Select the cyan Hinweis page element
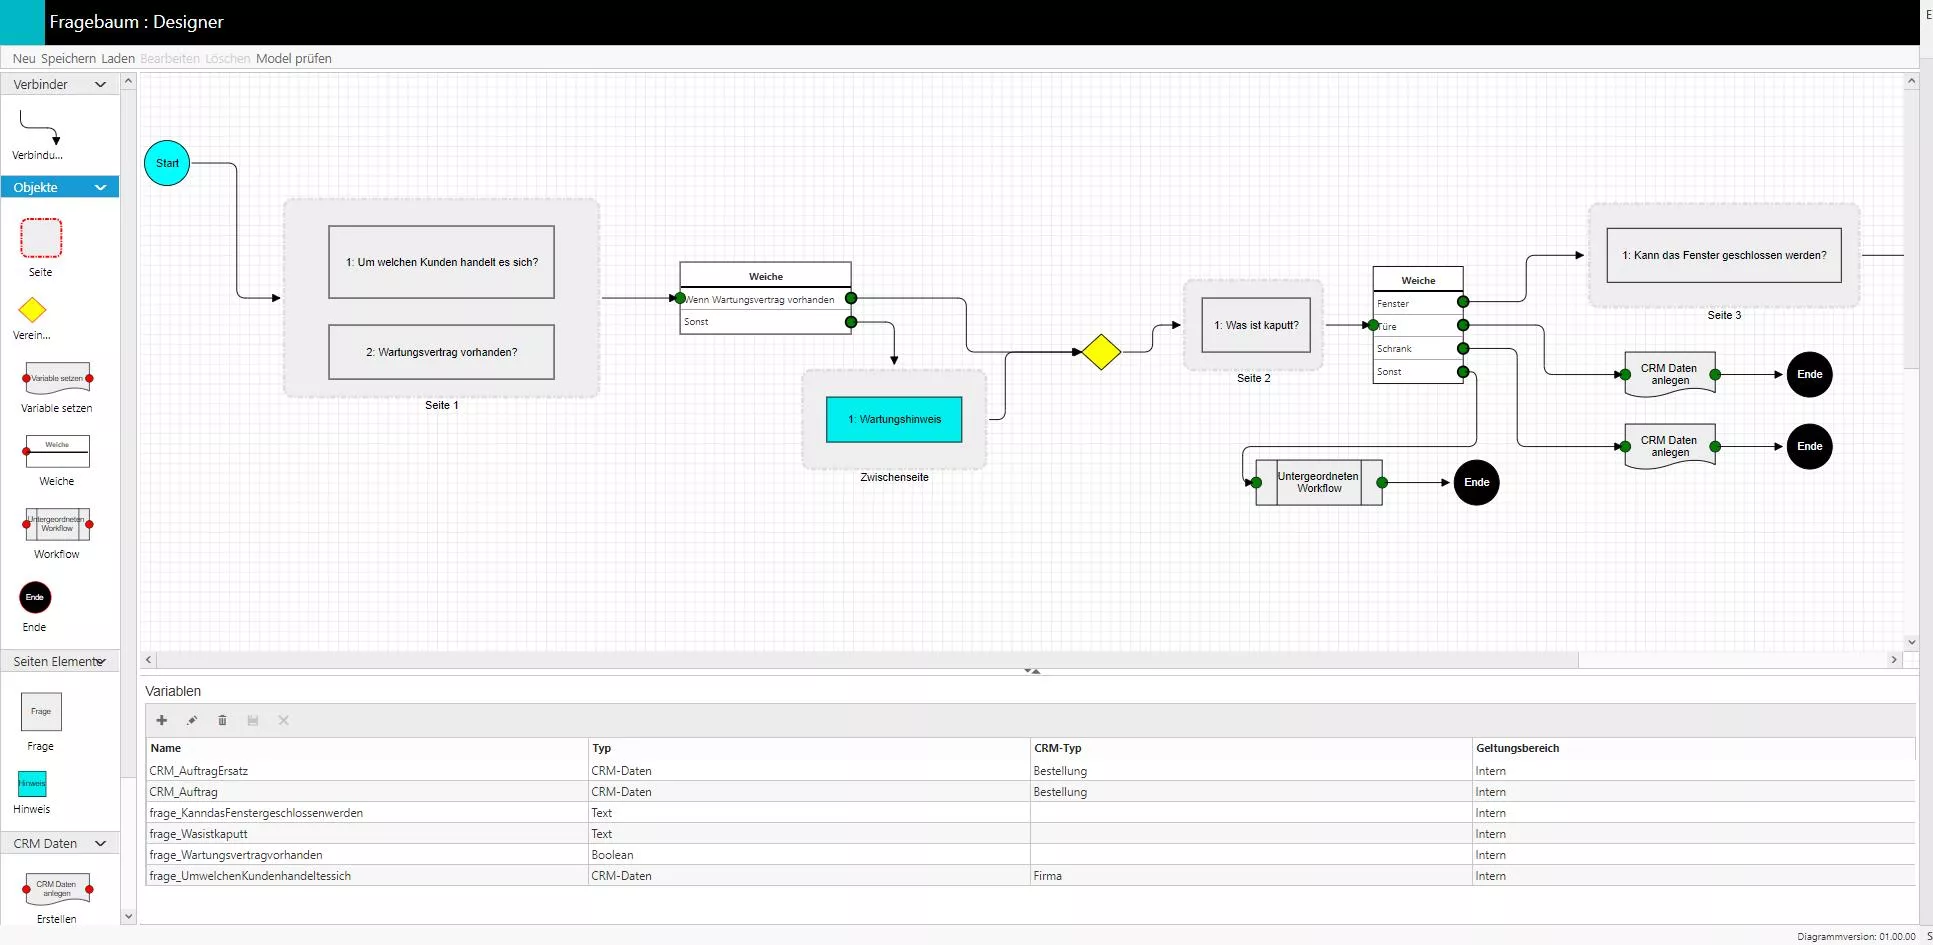Image resolution: width=1933 pixels, height=945 pixels. [x=32, y=784]
